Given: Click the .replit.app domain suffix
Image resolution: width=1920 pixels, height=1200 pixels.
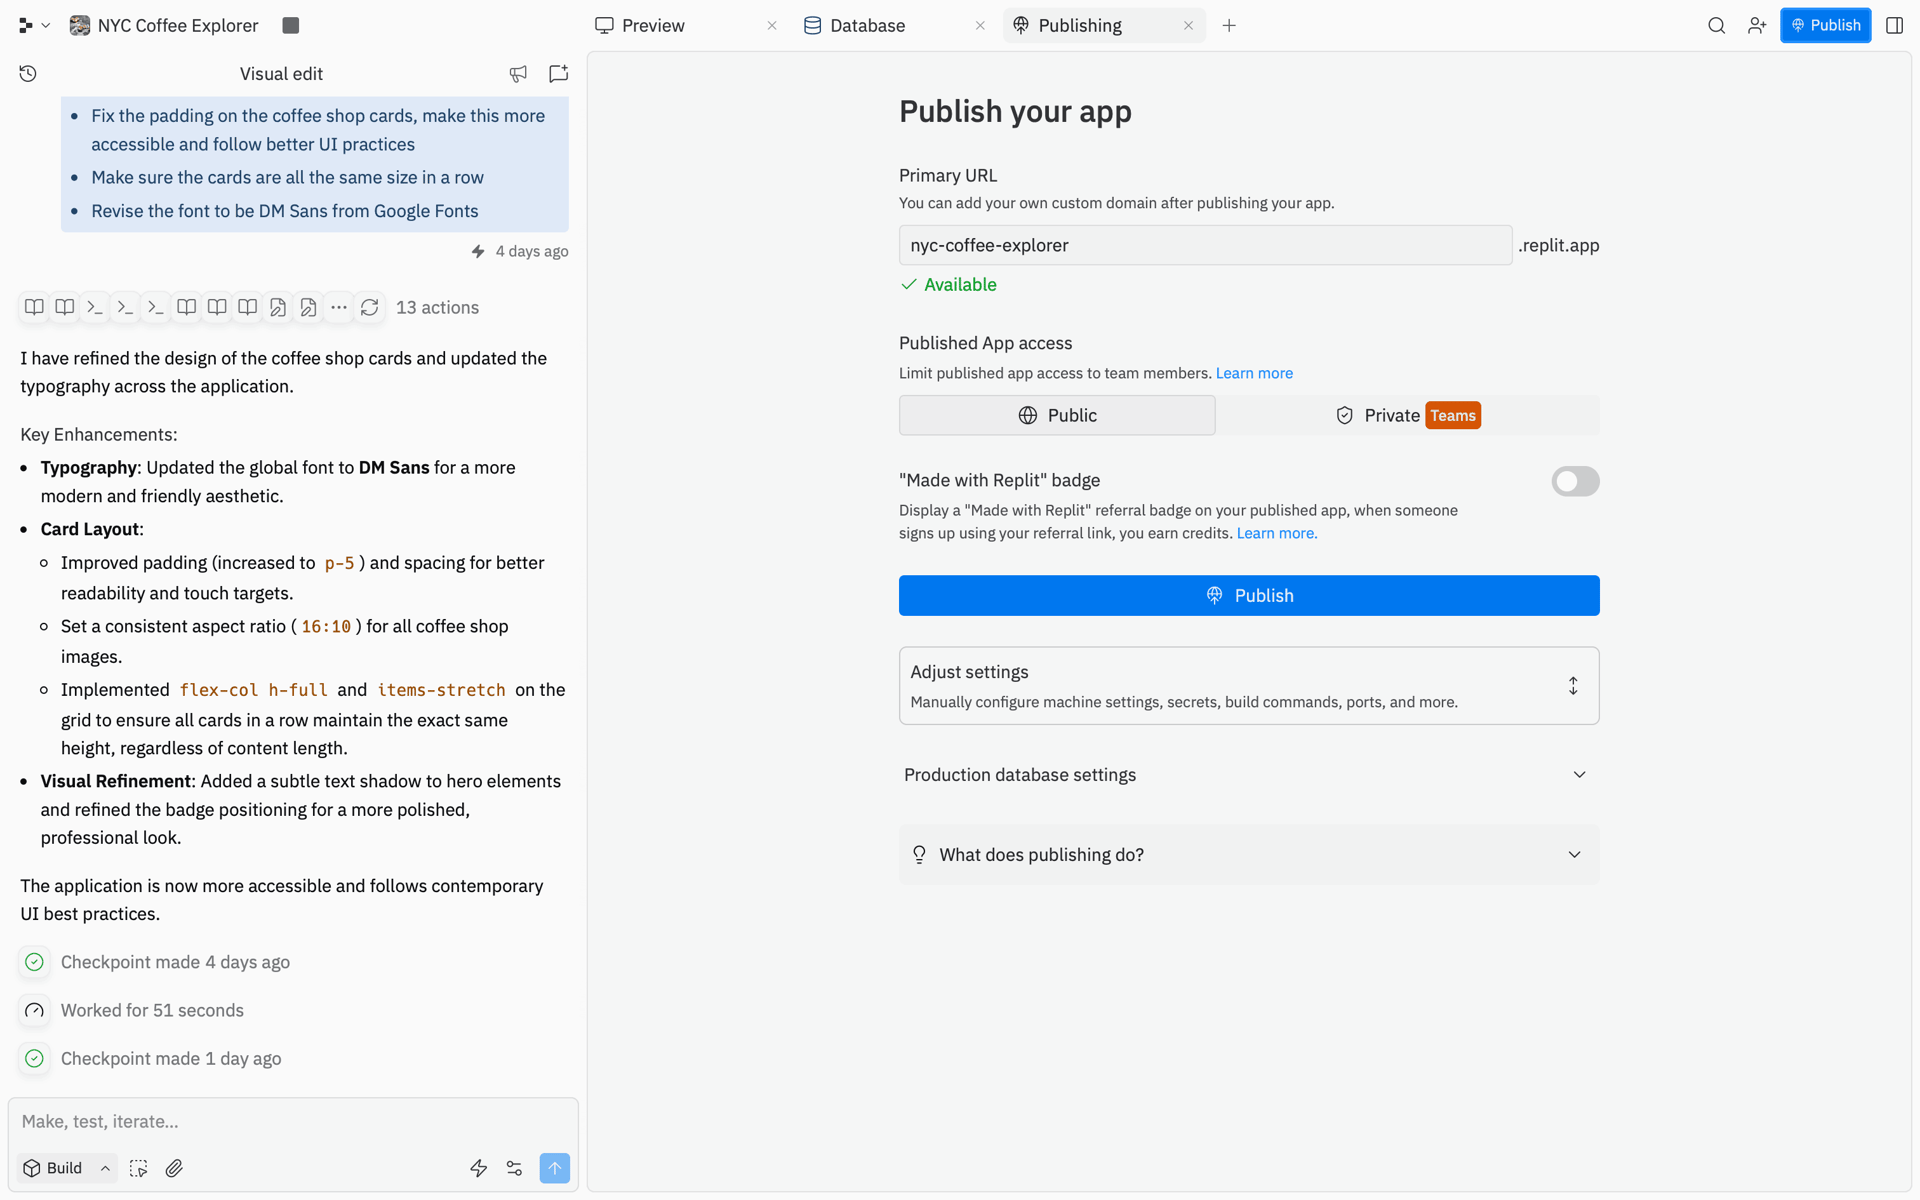Looking at the screenshot, I should pyautogui.click(x=1559, y=245).
